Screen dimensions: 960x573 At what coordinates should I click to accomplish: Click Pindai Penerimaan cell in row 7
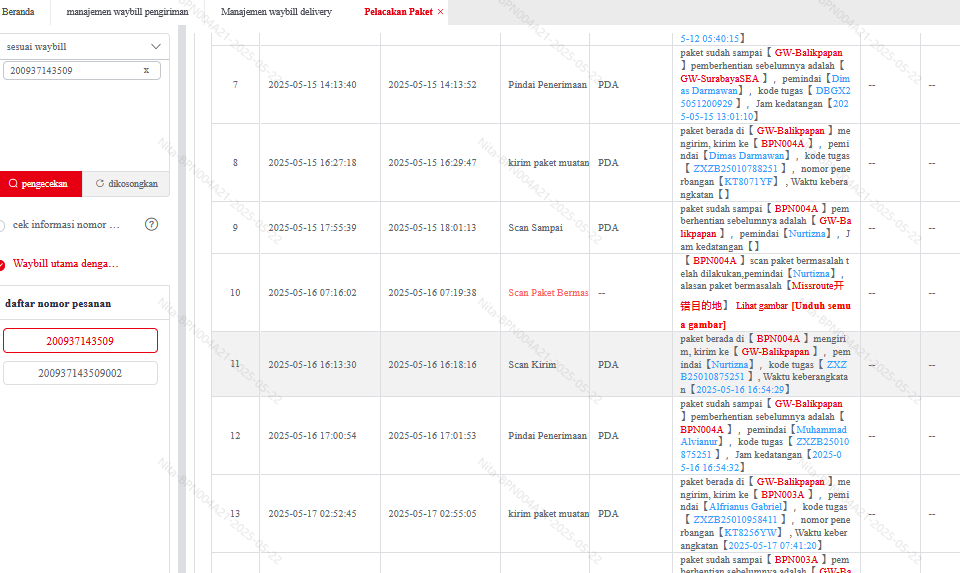coord(547,84)
